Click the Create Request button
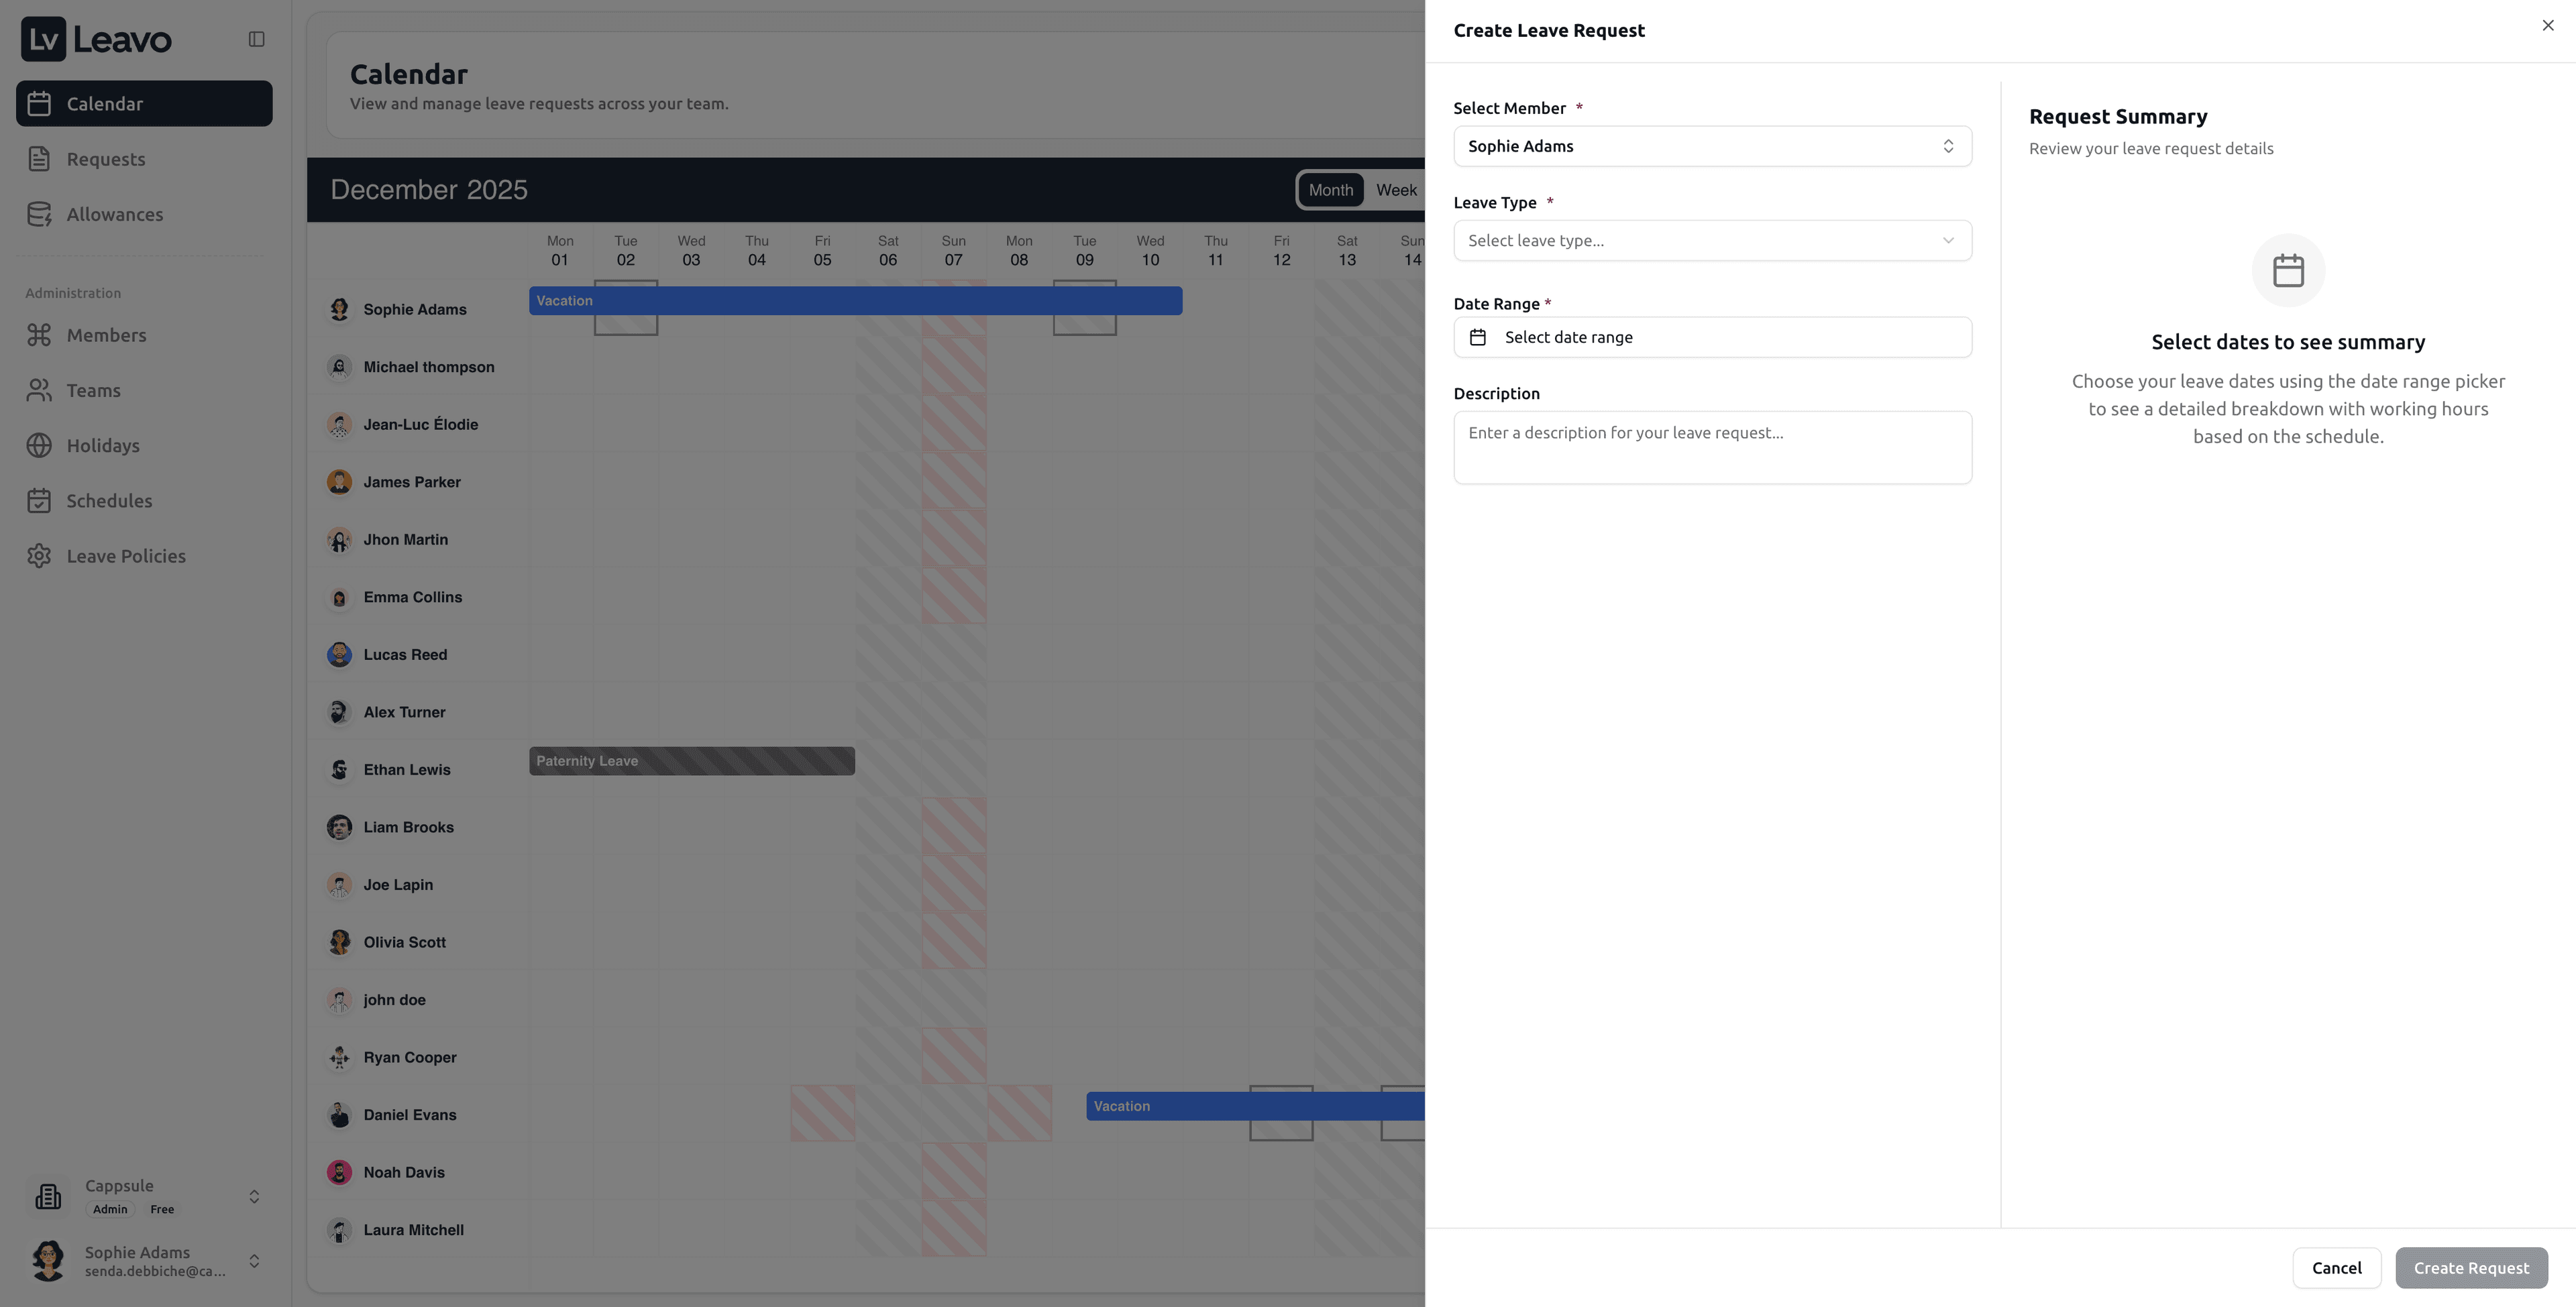Screen dimensions: 2576x1307 [x=2470, y=1268]
